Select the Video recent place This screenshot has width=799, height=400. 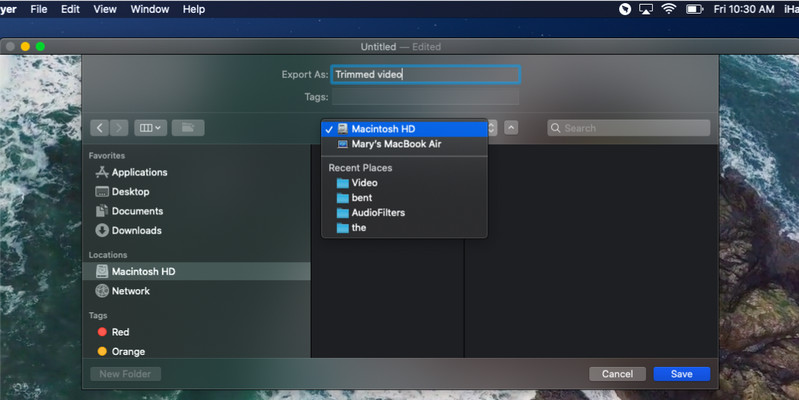pos(405,182)
